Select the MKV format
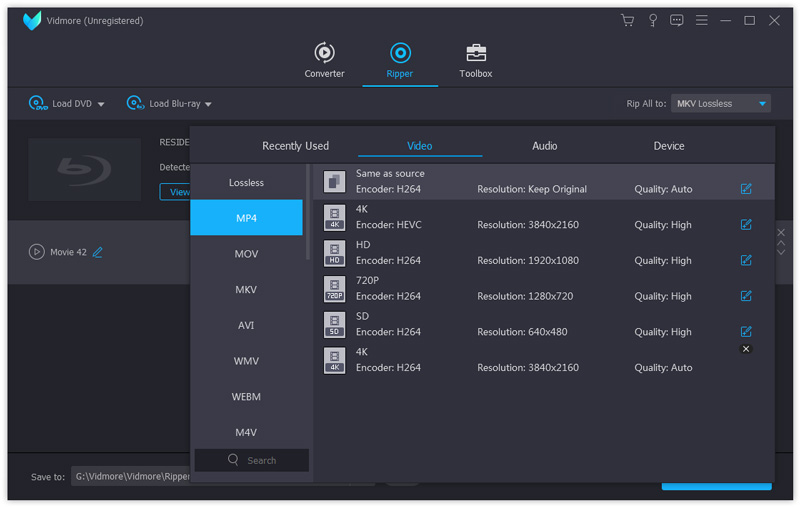 click(246, 290)
